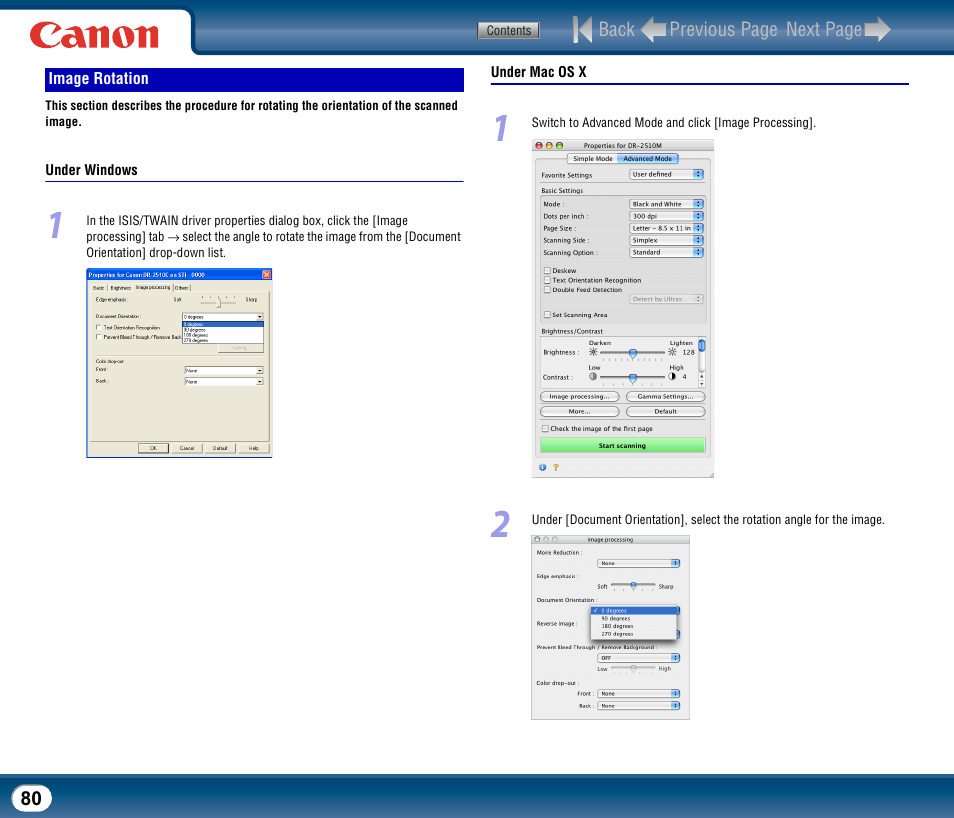Open the Back None dropdown in Windows dialog

click(224, 382)
